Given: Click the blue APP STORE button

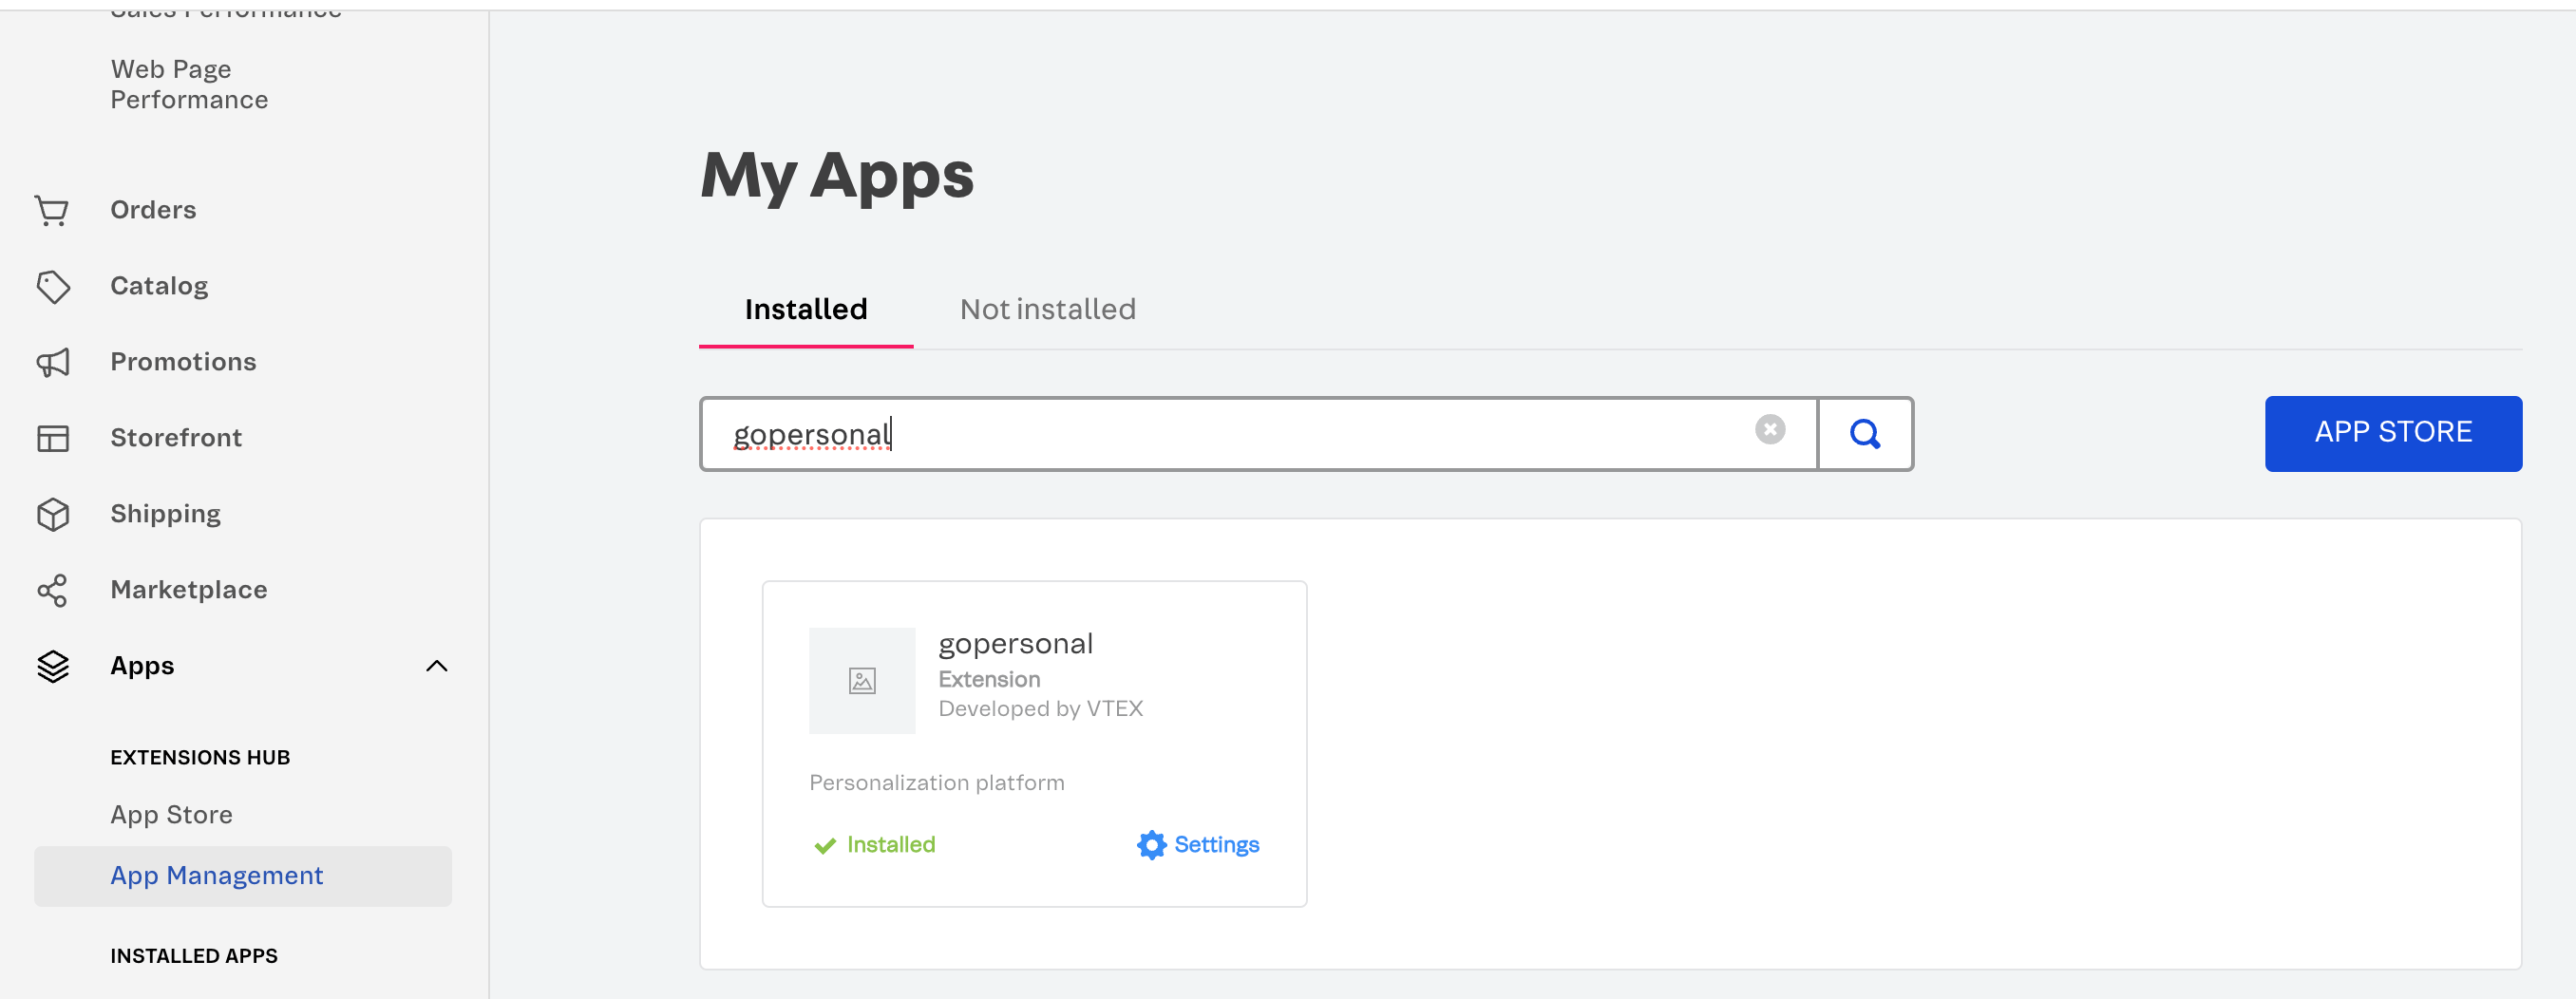Looking at the screenshot, I should 2393,434.
